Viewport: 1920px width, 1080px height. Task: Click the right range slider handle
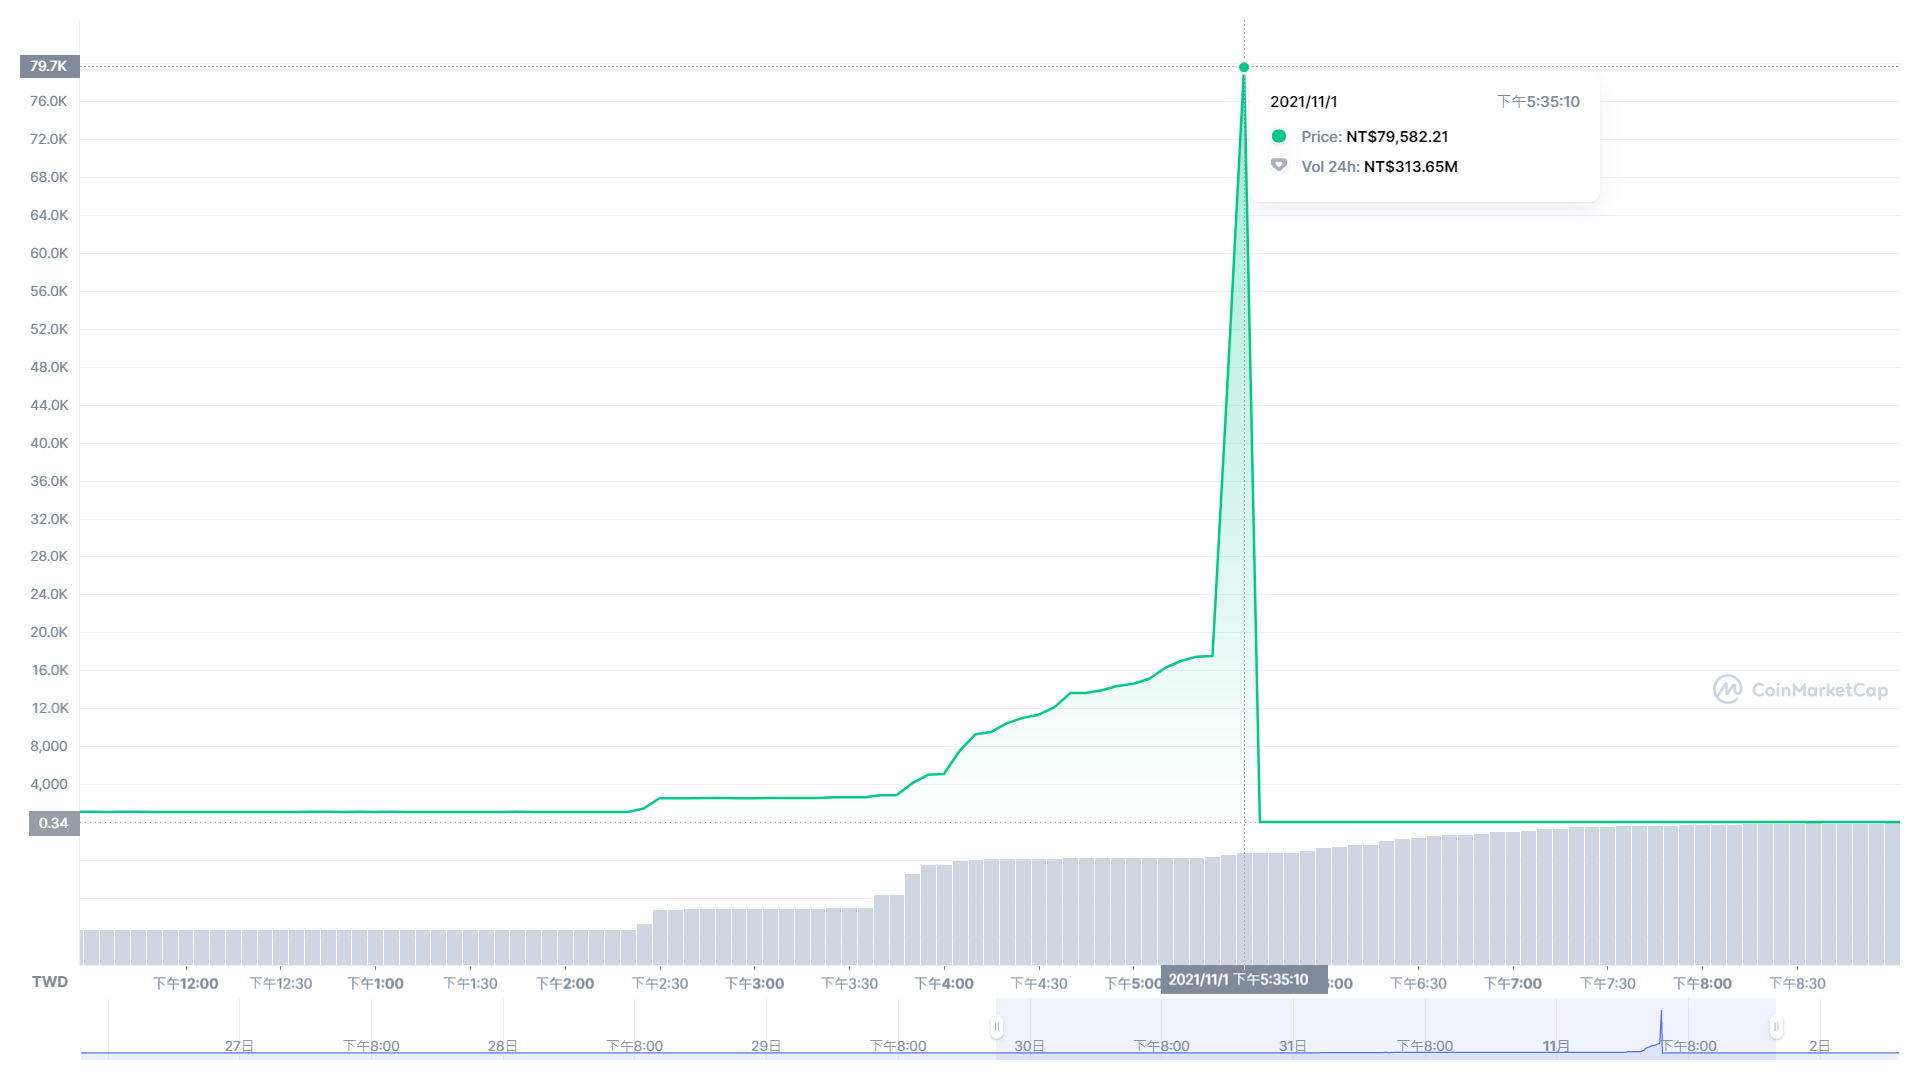tap(1776, 1027)
